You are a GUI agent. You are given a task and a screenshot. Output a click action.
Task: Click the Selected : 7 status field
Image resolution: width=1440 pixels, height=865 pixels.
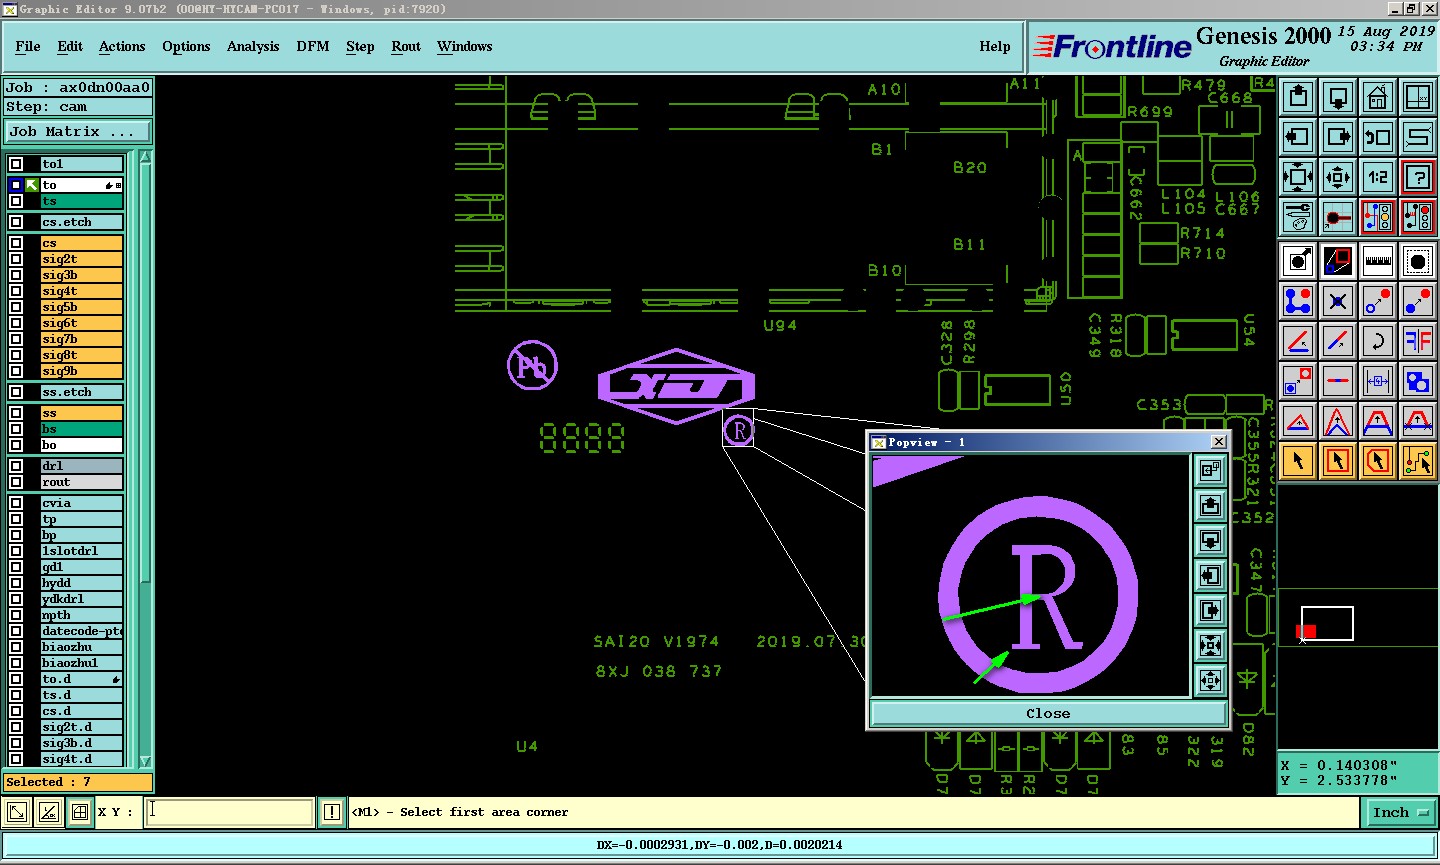(x=78, y=782)
